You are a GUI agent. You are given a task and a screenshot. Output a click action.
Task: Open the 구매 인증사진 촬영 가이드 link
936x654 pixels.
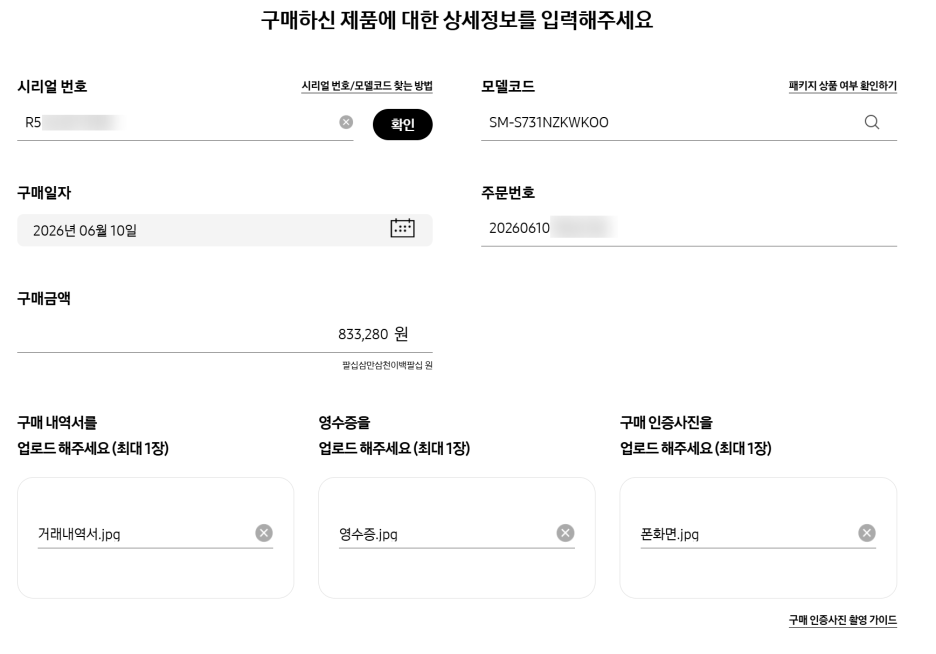pyautogui.click(x=842, y=620)
